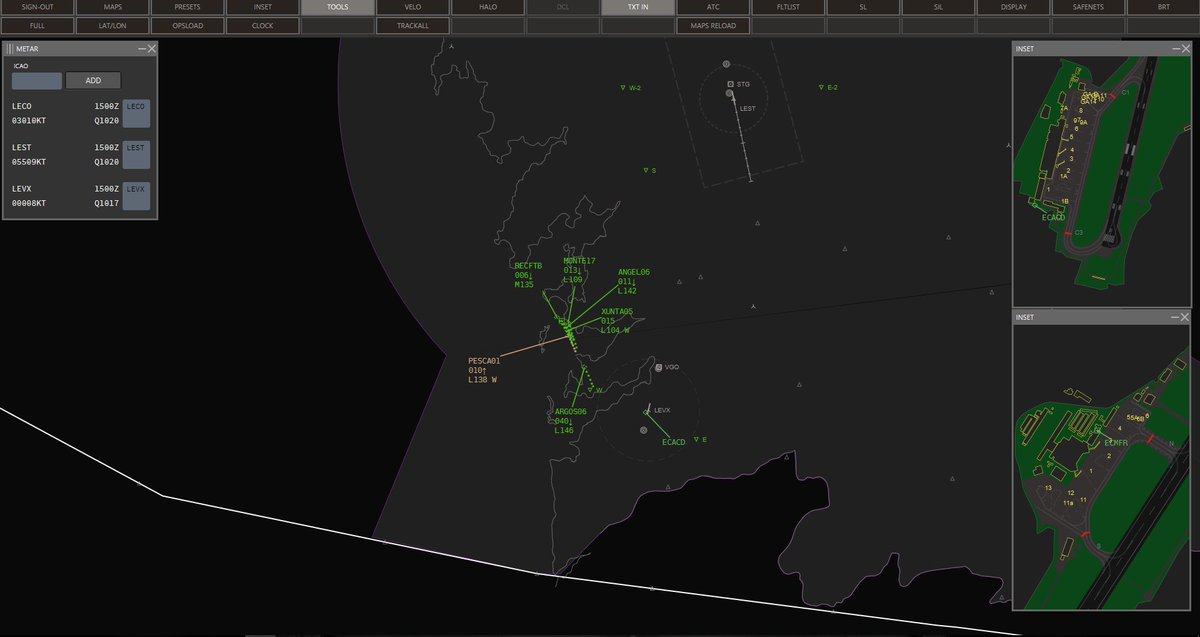Click the ICAO input field
Screen dimensions: 1200x637
coord(37,81)
